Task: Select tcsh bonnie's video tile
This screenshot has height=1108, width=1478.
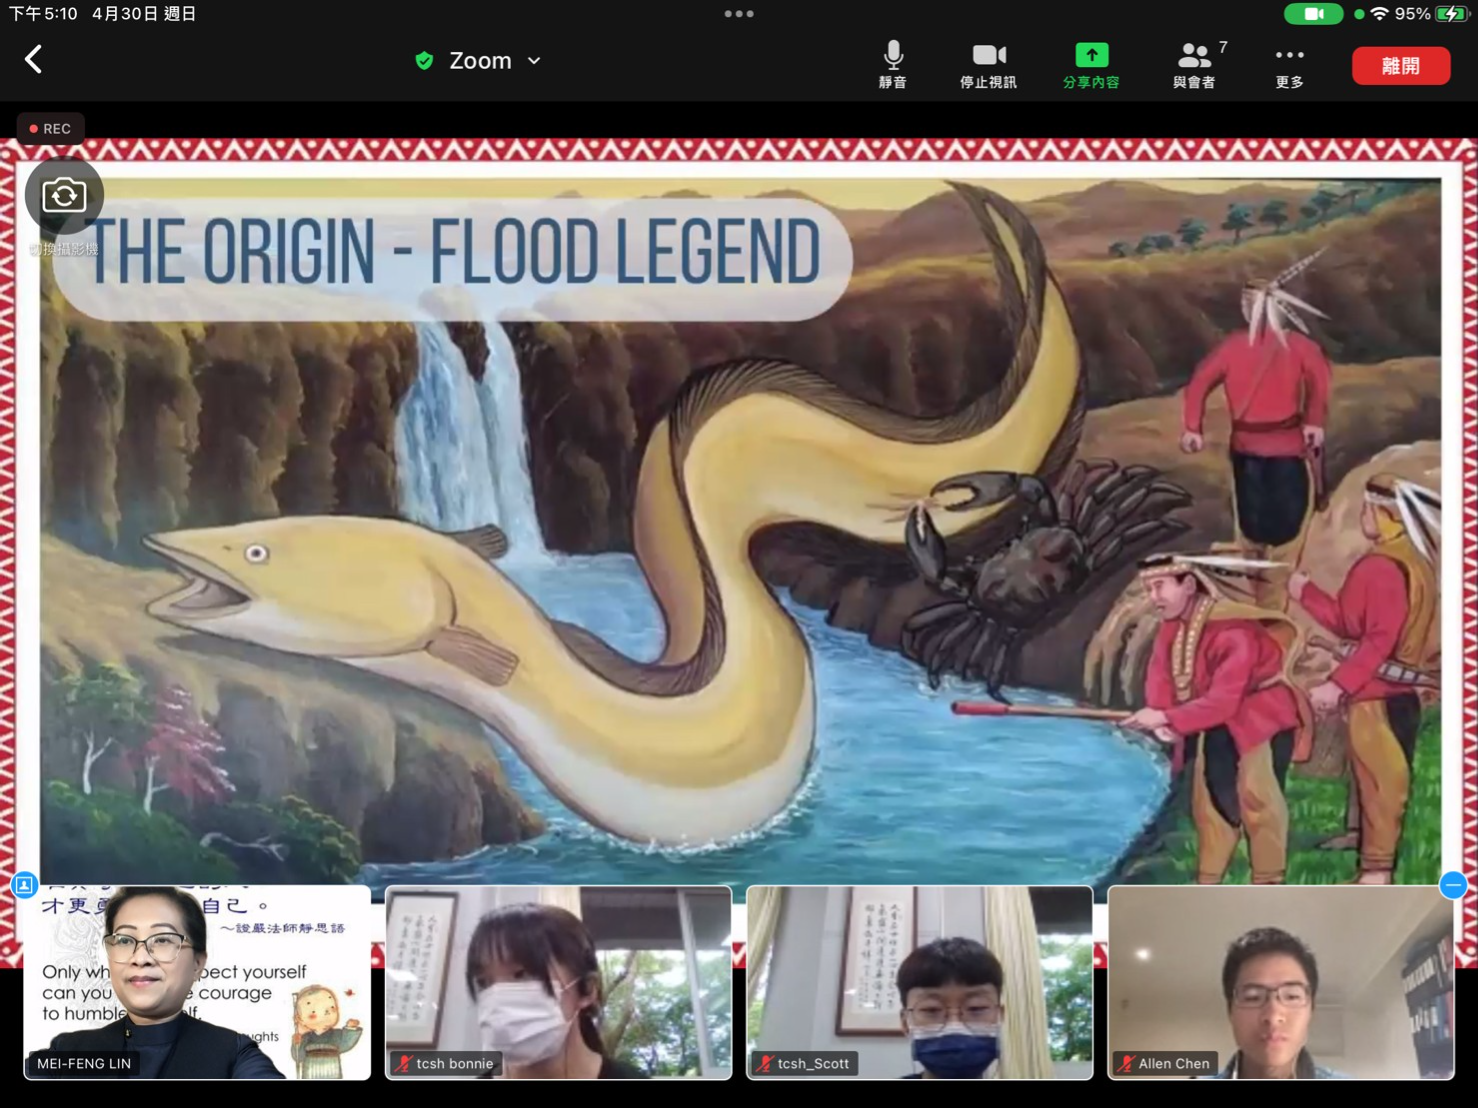Action: [558, 982]
